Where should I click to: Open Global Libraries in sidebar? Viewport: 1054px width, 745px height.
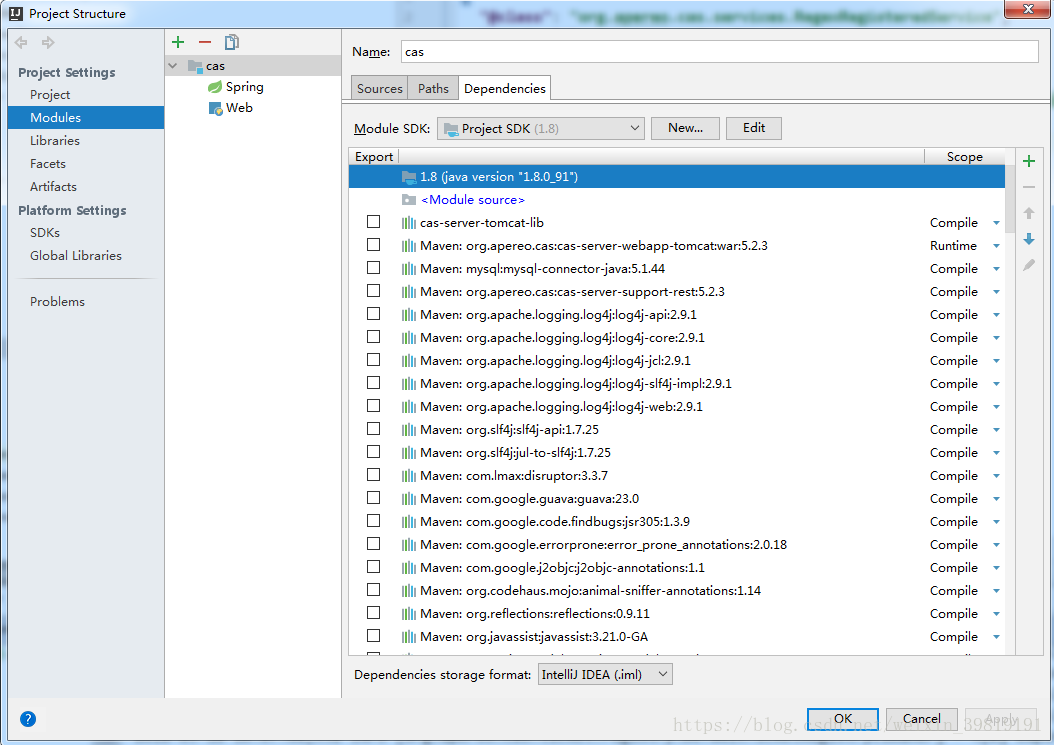[x=76, y=256]
